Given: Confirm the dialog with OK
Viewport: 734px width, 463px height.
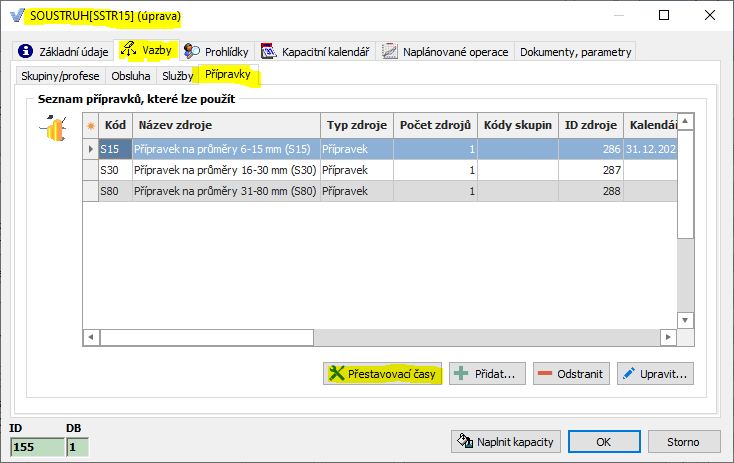Looking at the screenshot, I should [605, 440].
